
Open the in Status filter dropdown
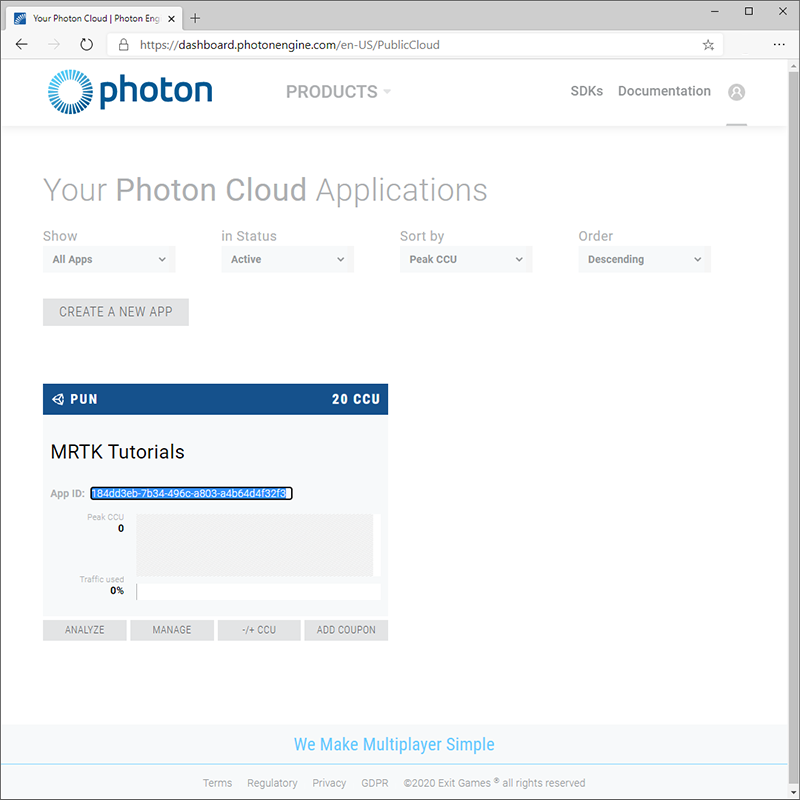[x=287, y=259]
